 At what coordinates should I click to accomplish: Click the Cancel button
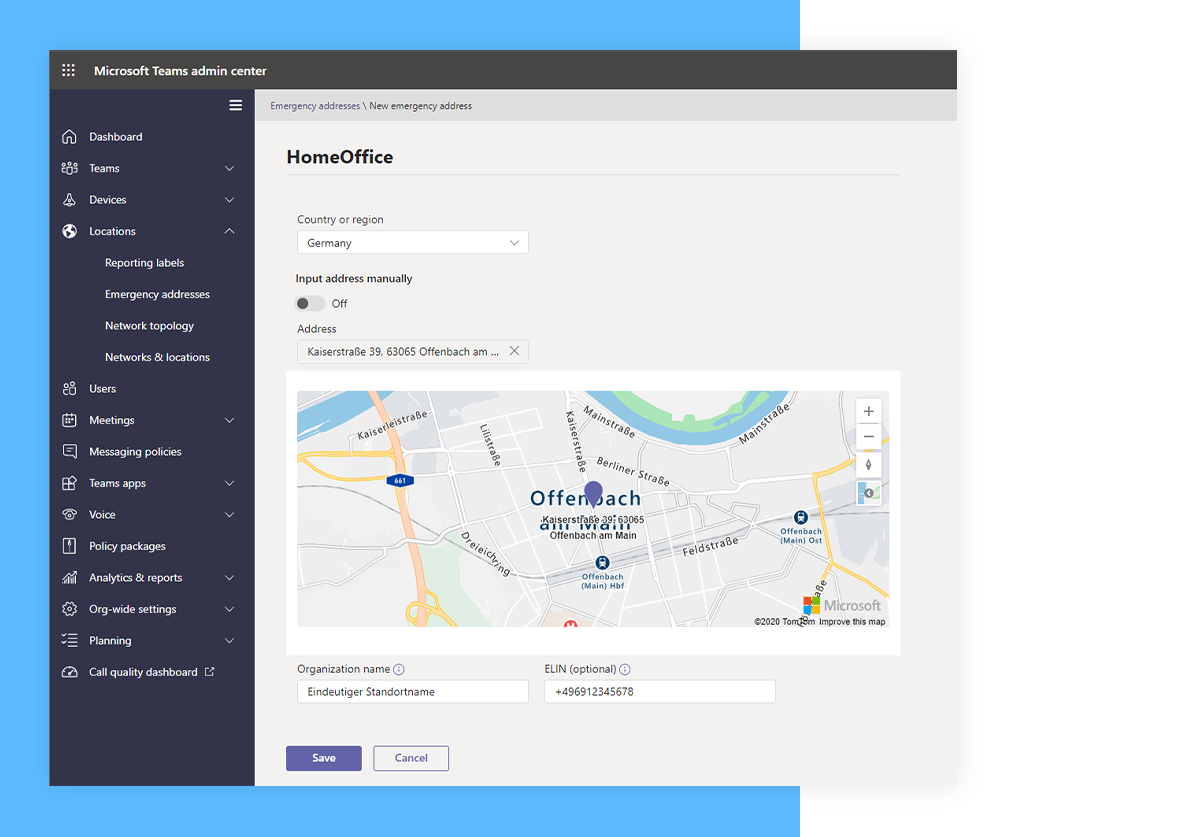[x=411, y=758]
